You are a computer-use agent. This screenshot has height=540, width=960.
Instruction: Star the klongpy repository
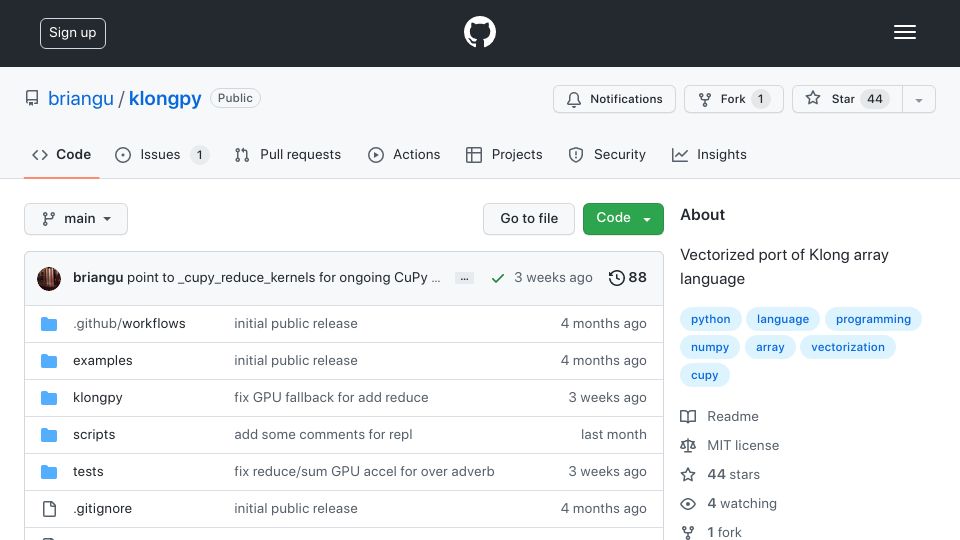pyautogui.click(x=847, y=99)
